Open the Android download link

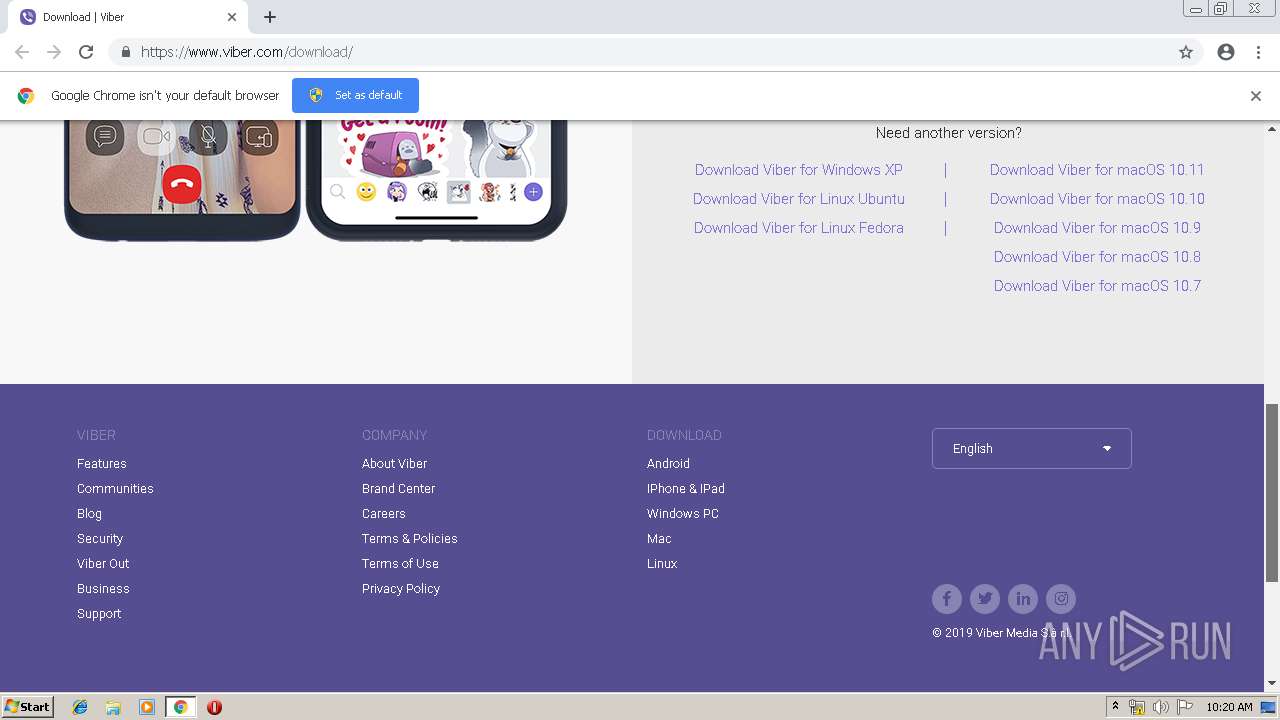click(x=668, y=464)
